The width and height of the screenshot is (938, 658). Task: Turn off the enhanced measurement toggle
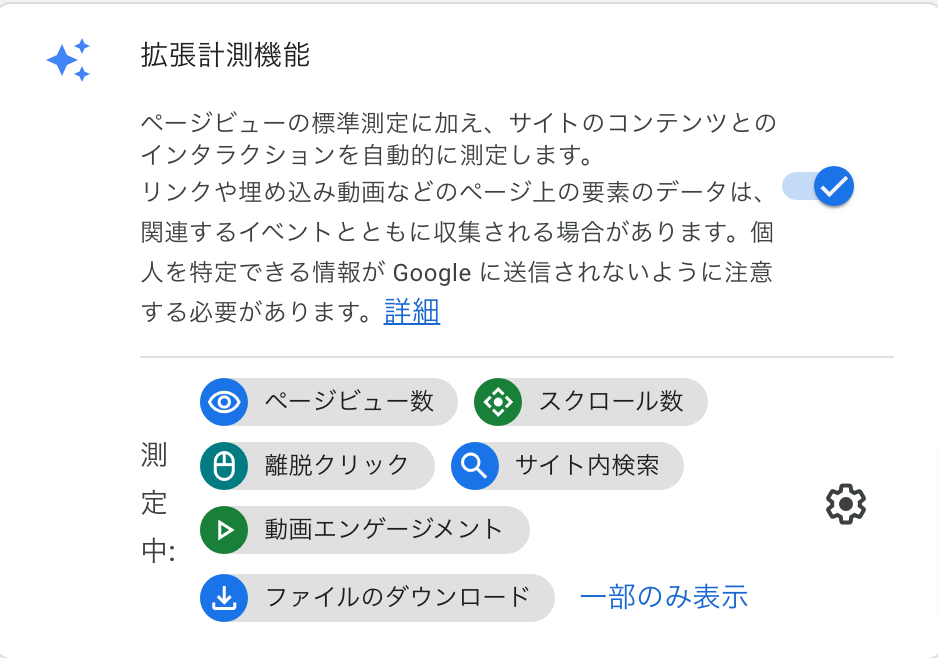(x=818, y=186)
